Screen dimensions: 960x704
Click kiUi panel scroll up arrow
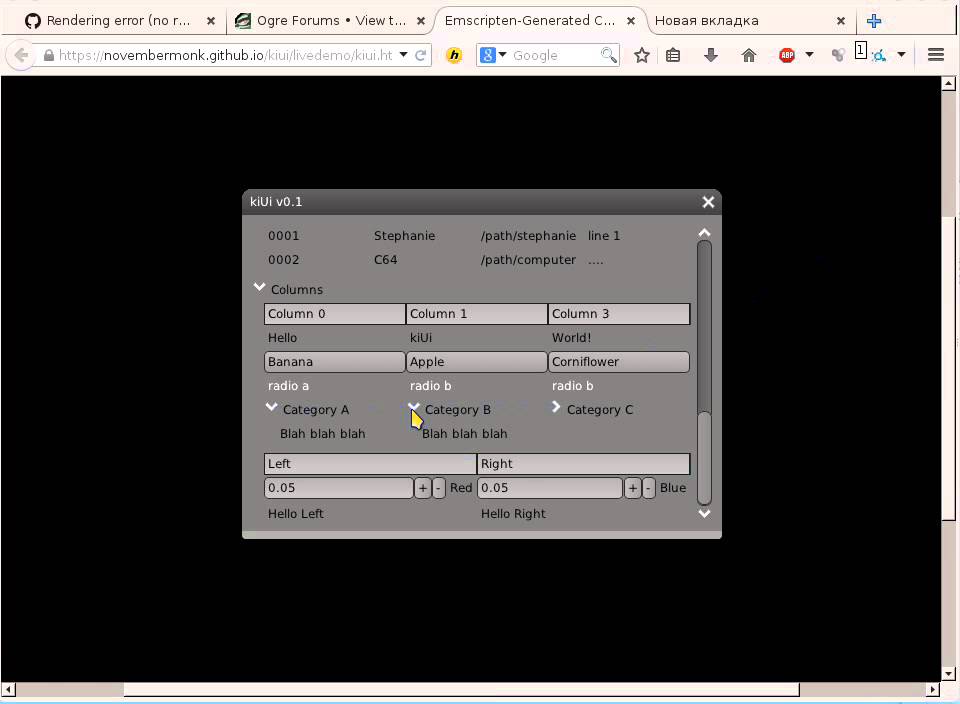pyautogui.click(x=705, y=233)
